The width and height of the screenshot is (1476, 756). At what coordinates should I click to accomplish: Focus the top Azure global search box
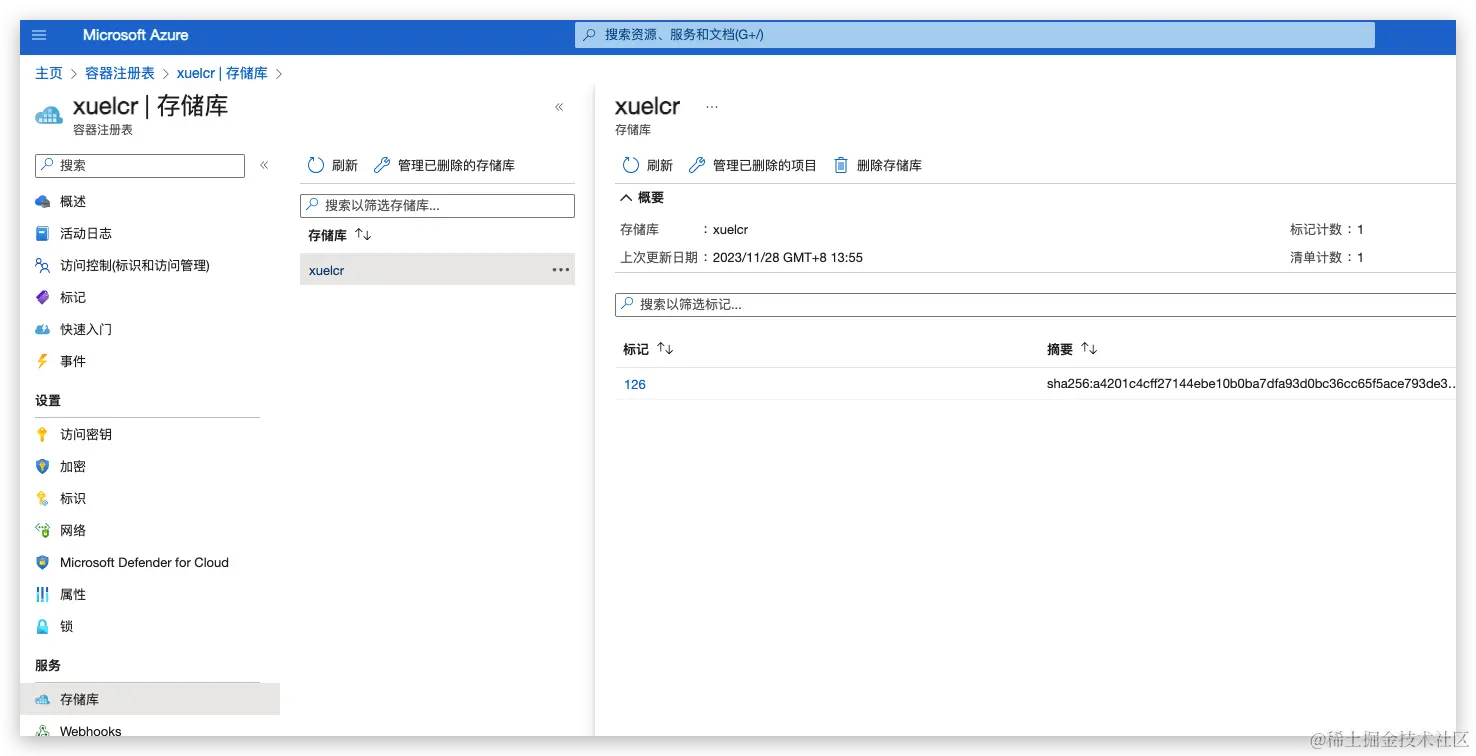click(975, 35)
